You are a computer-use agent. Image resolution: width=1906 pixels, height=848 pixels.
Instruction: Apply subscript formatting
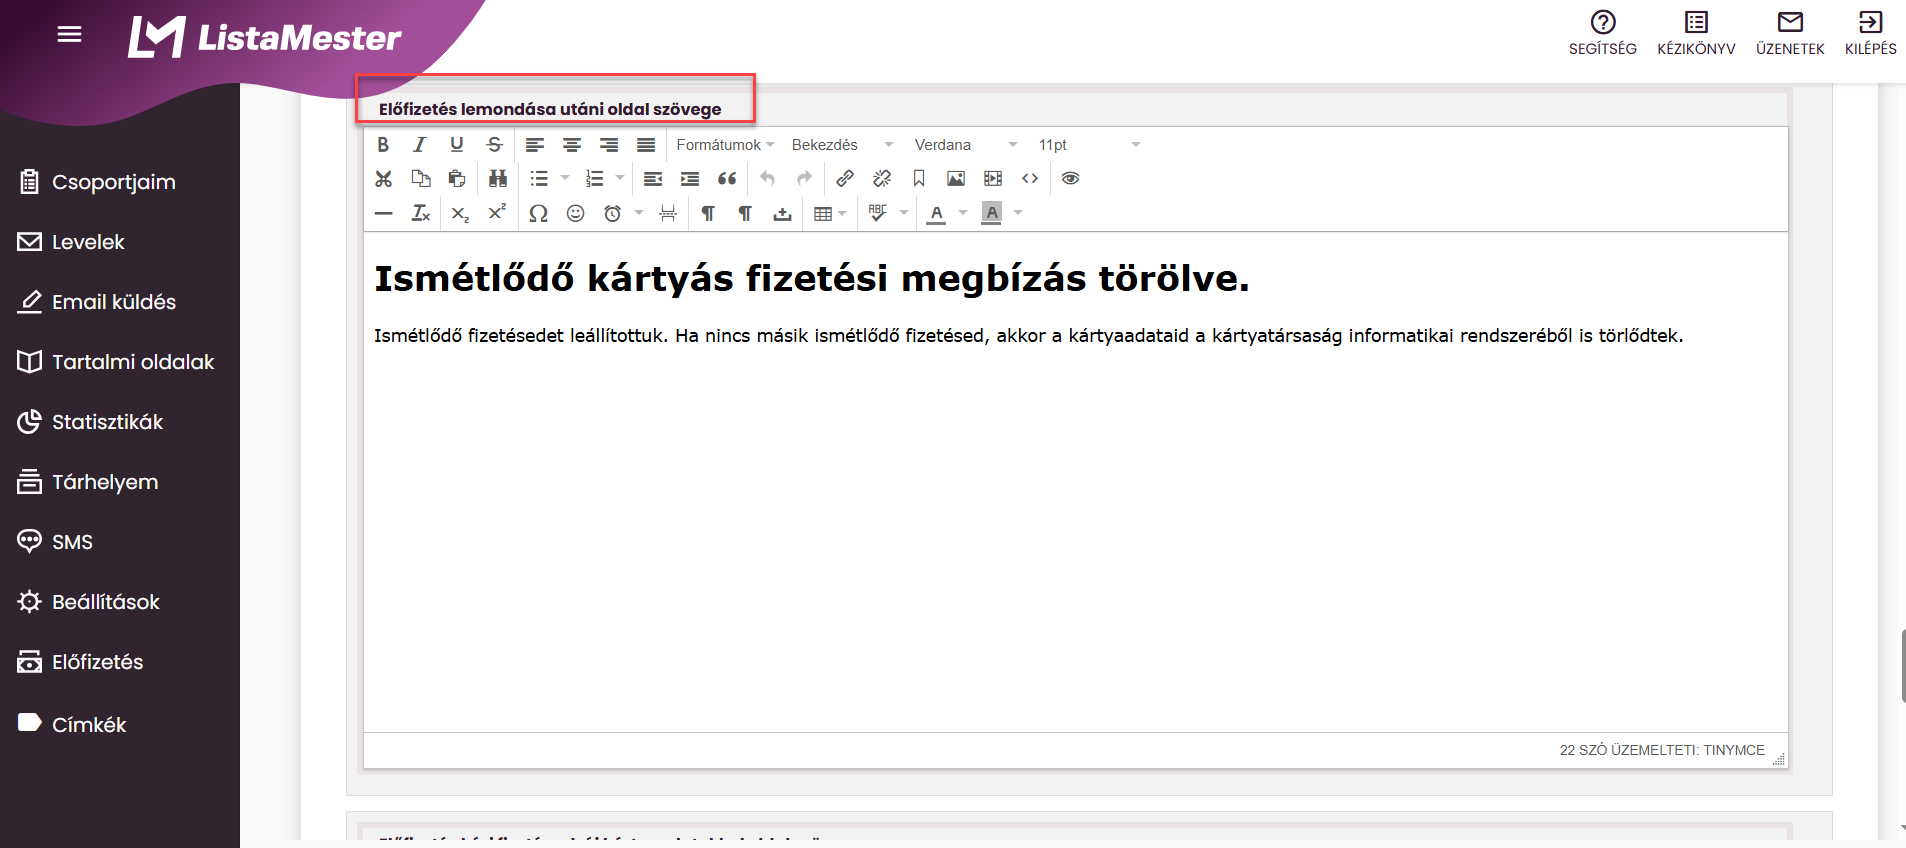pos(460,213)
